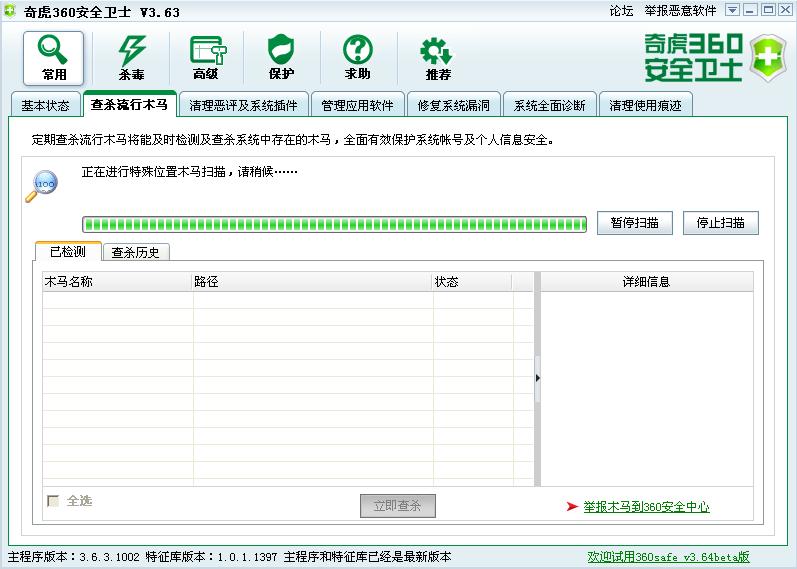Click the 正在进行特殊位置木马扫描 status text
Screen dimensions: 797x569
[x=190, y=172]
